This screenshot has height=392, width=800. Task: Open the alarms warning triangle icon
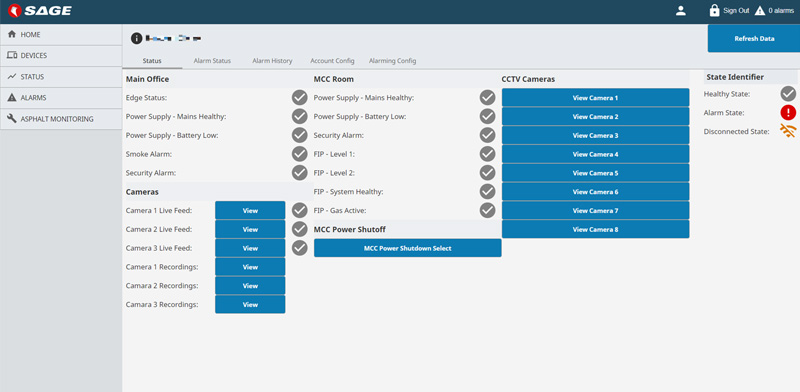point(760,11)
